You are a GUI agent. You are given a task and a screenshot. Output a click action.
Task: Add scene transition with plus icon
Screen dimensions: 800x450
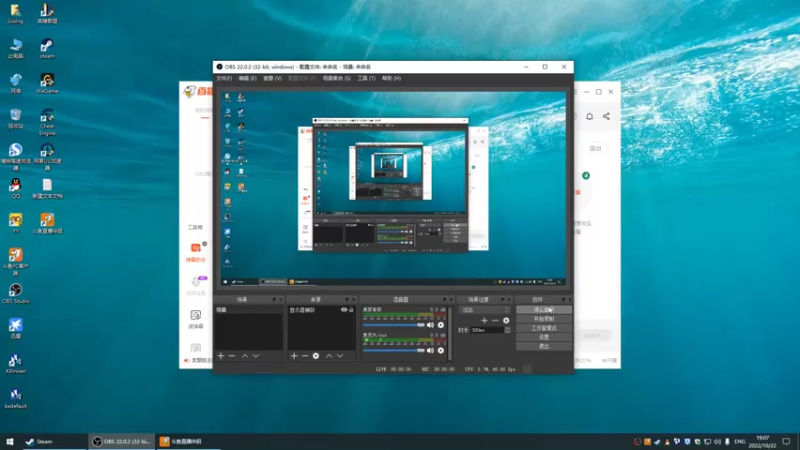[x=484, y=320]
